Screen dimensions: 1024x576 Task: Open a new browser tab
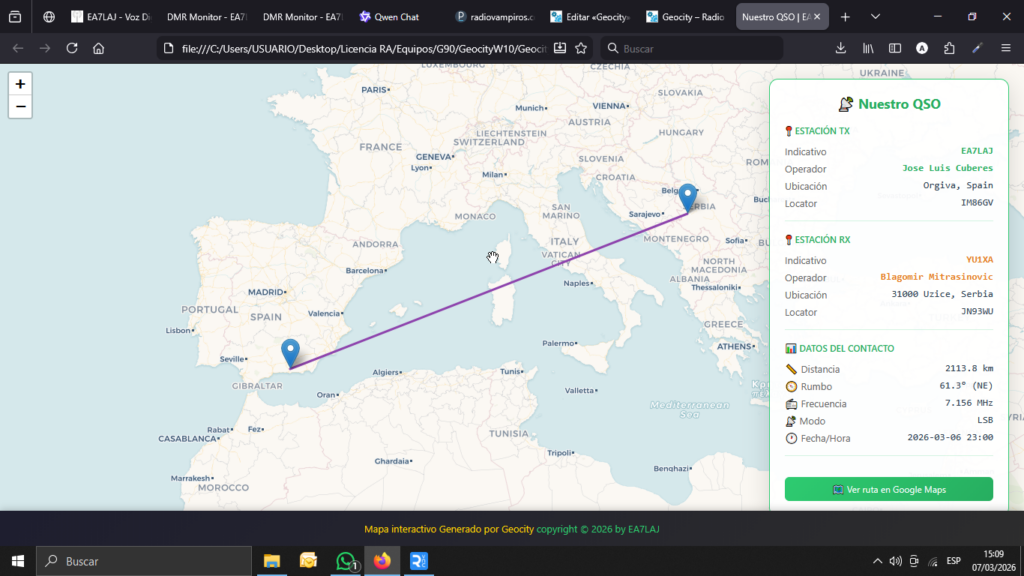[x=845, y=17]
